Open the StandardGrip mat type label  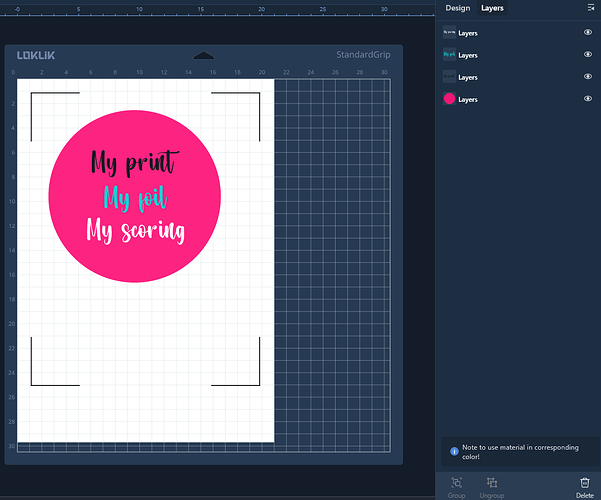pos(363,55)
